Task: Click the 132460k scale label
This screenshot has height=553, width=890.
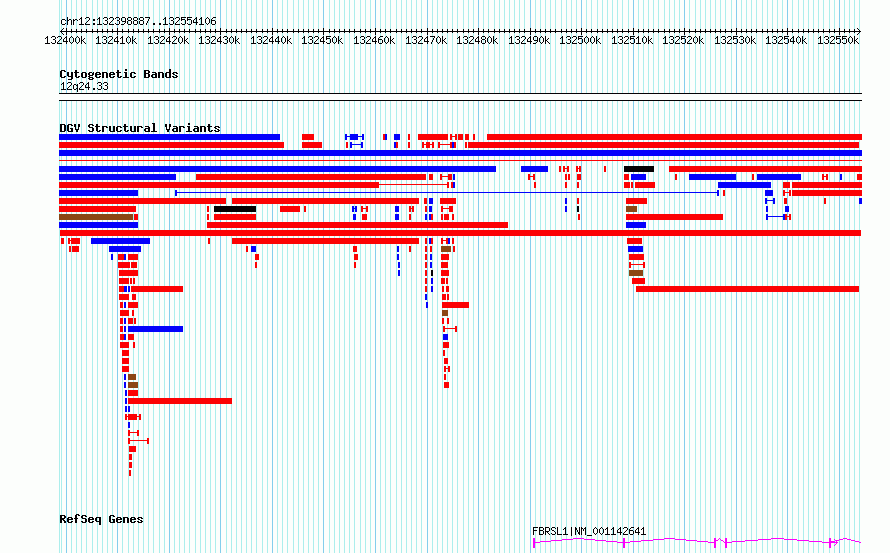Action: coord(374,40)
